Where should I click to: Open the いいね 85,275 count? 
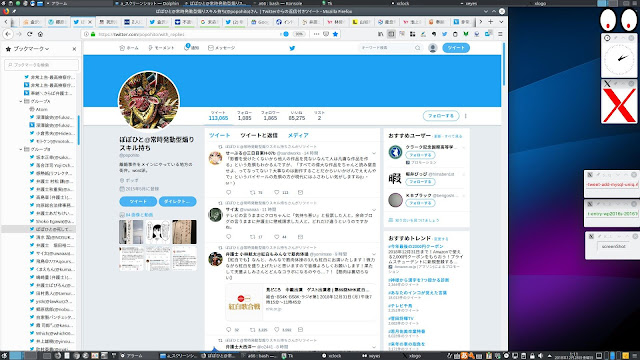coord(297,116)
